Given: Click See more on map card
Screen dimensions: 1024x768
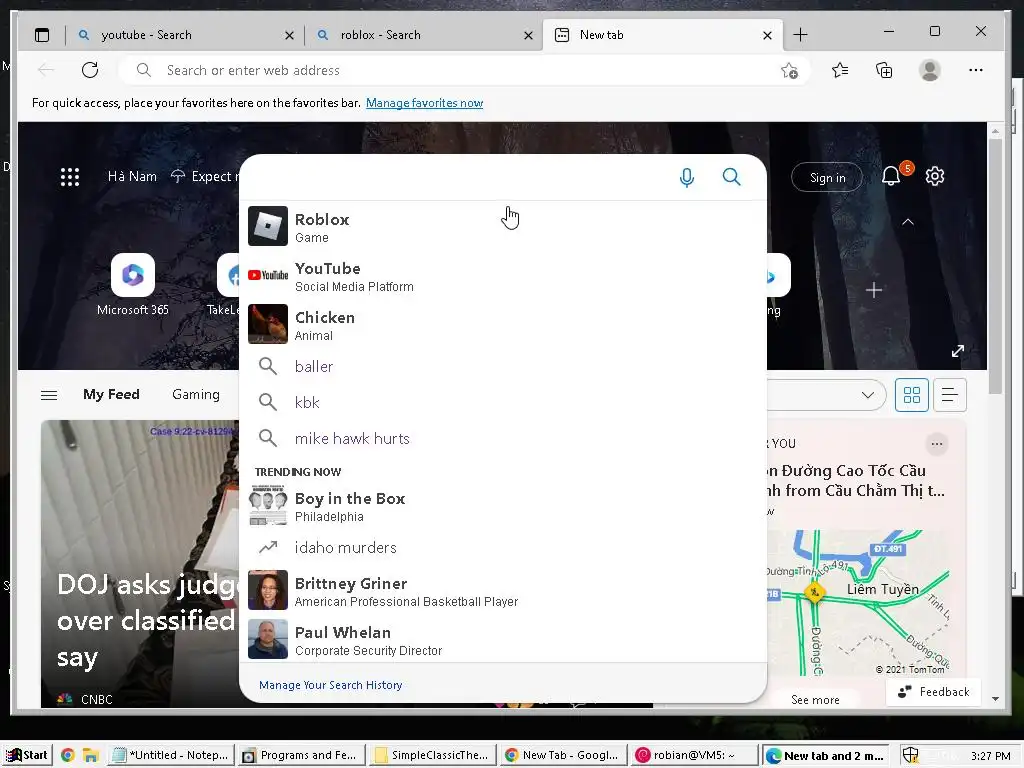Looking at the screenshot, I should point(815,699).
